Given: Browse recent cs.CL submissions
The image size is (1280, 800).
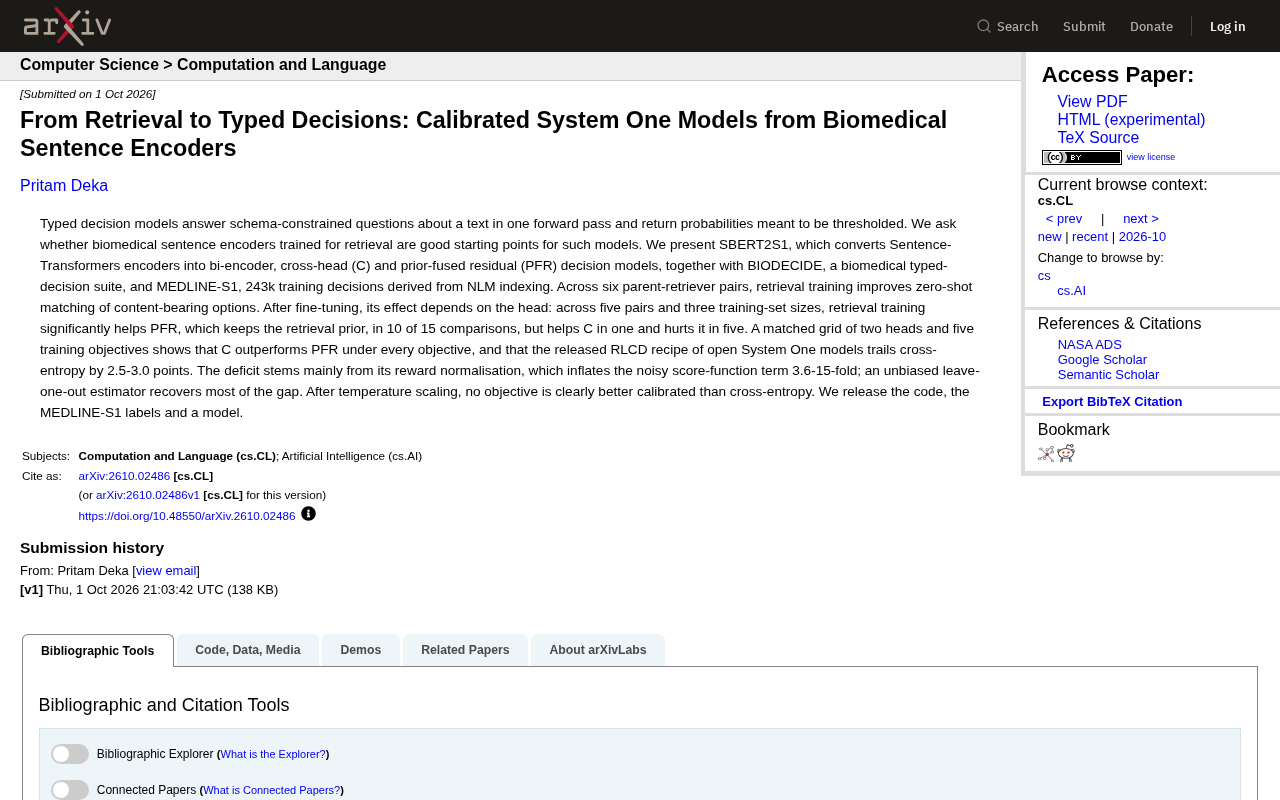Looking at the screenshot, I should click(x=1090, y=237).
